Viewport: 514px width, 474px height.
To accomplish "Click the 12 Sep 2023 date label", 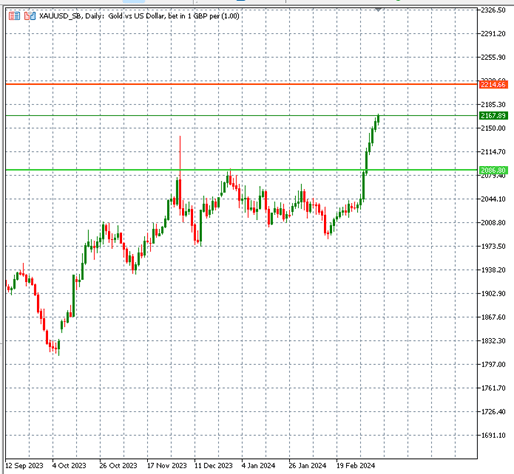I will pyautogui.click(x=24, y=465).
